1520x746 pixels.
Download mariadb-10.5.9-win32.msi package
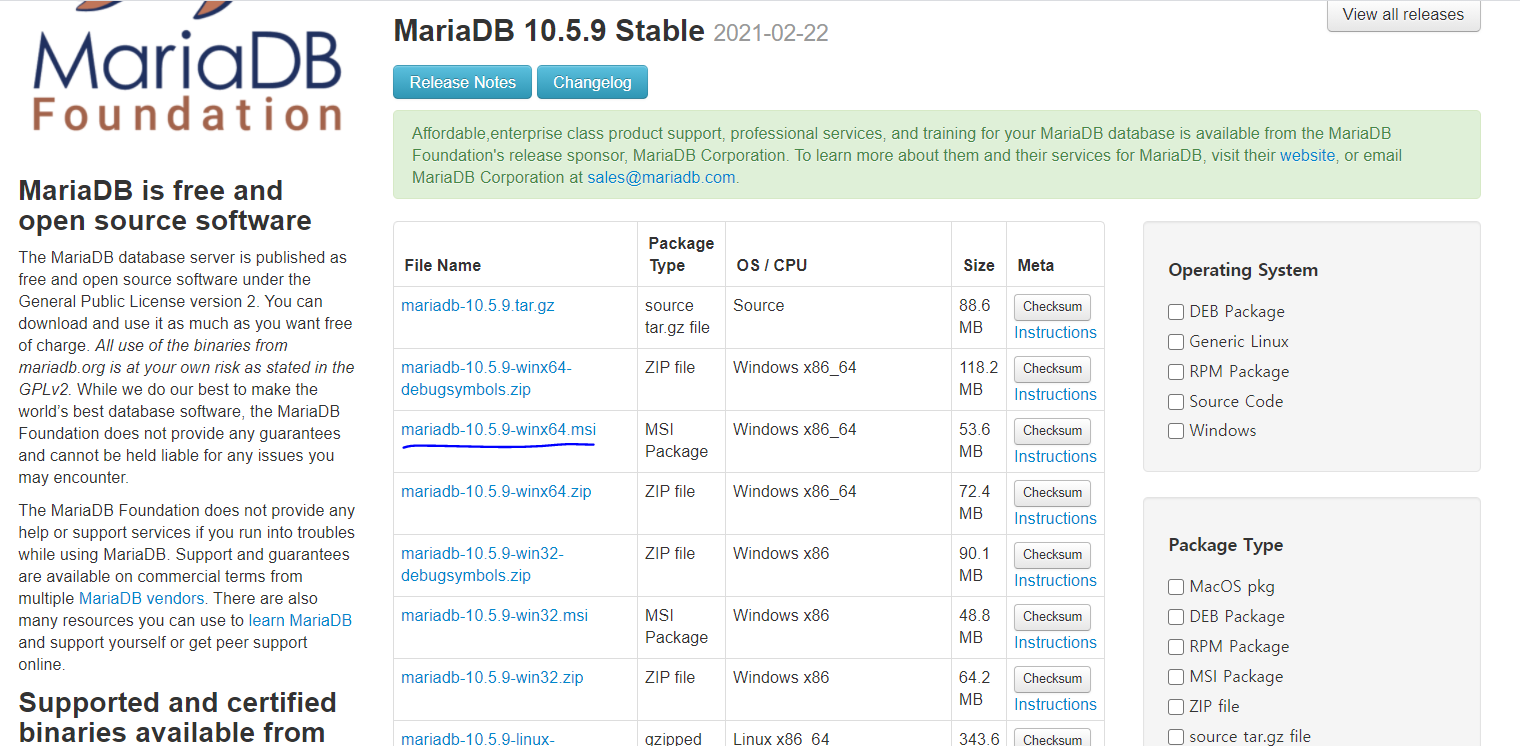[x=494, y=616]
